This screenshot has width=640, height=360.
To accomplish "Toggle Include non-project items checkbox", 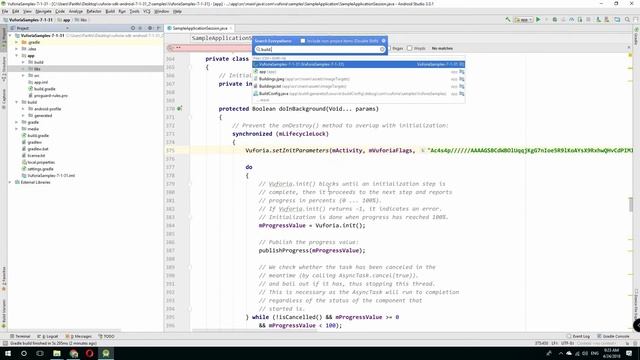I will click(x=303, y=41).
